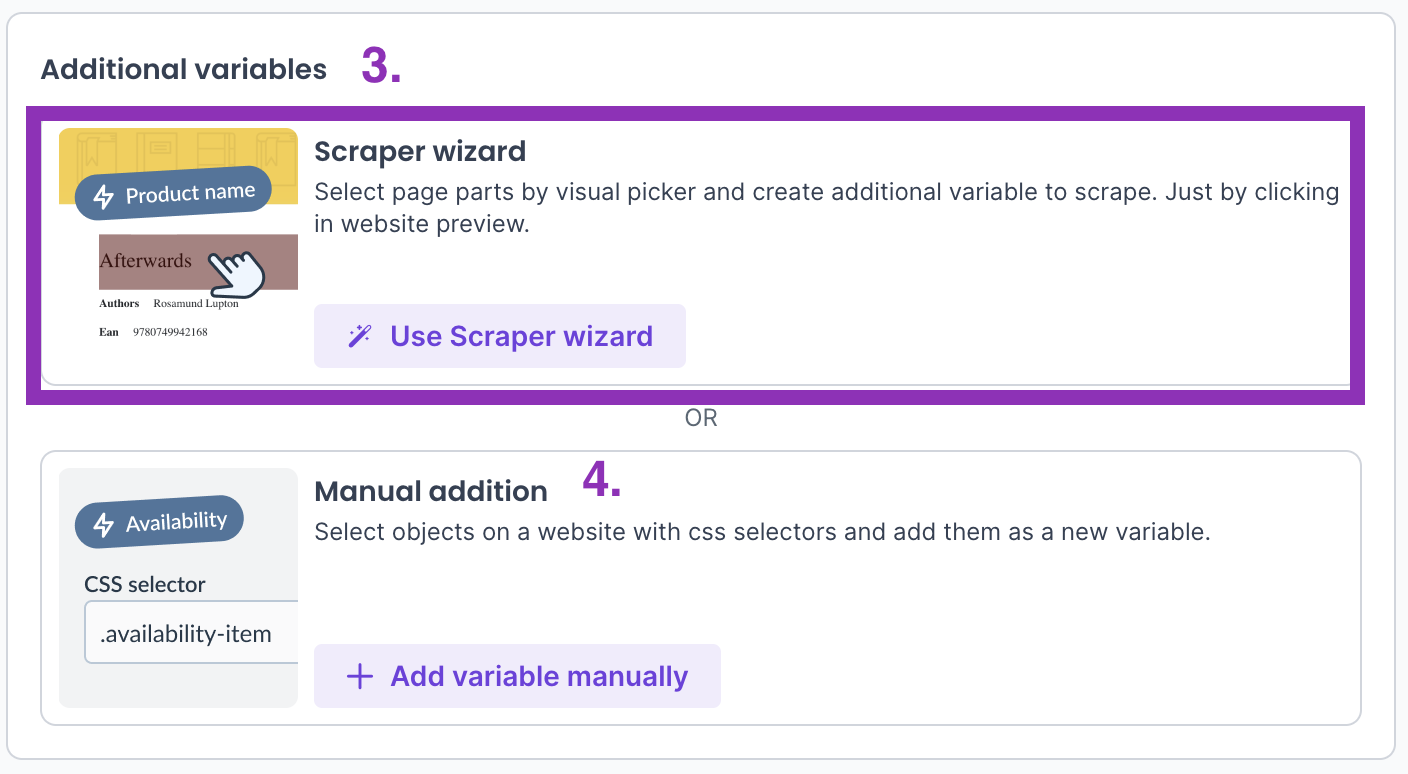Click the Manual addition preview thumbnail

178,588
